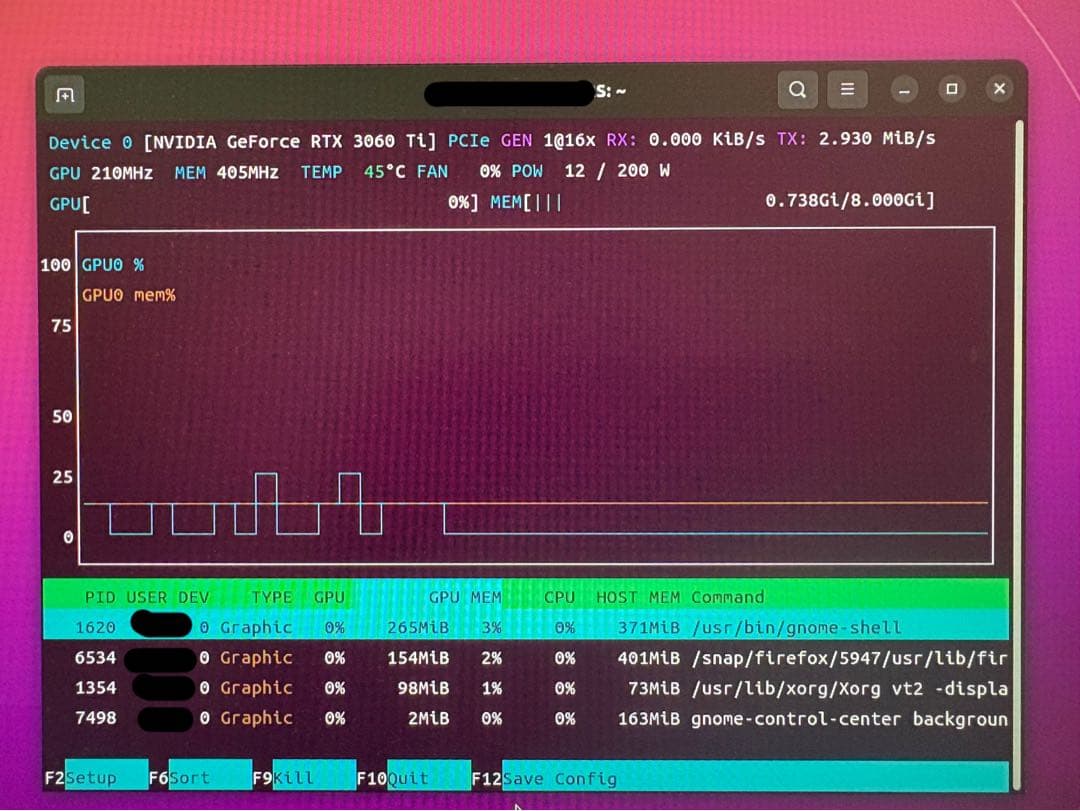Screen dimensions: 1080x811
Task: Maximize the terminal window
Action: tap(951, 89)
